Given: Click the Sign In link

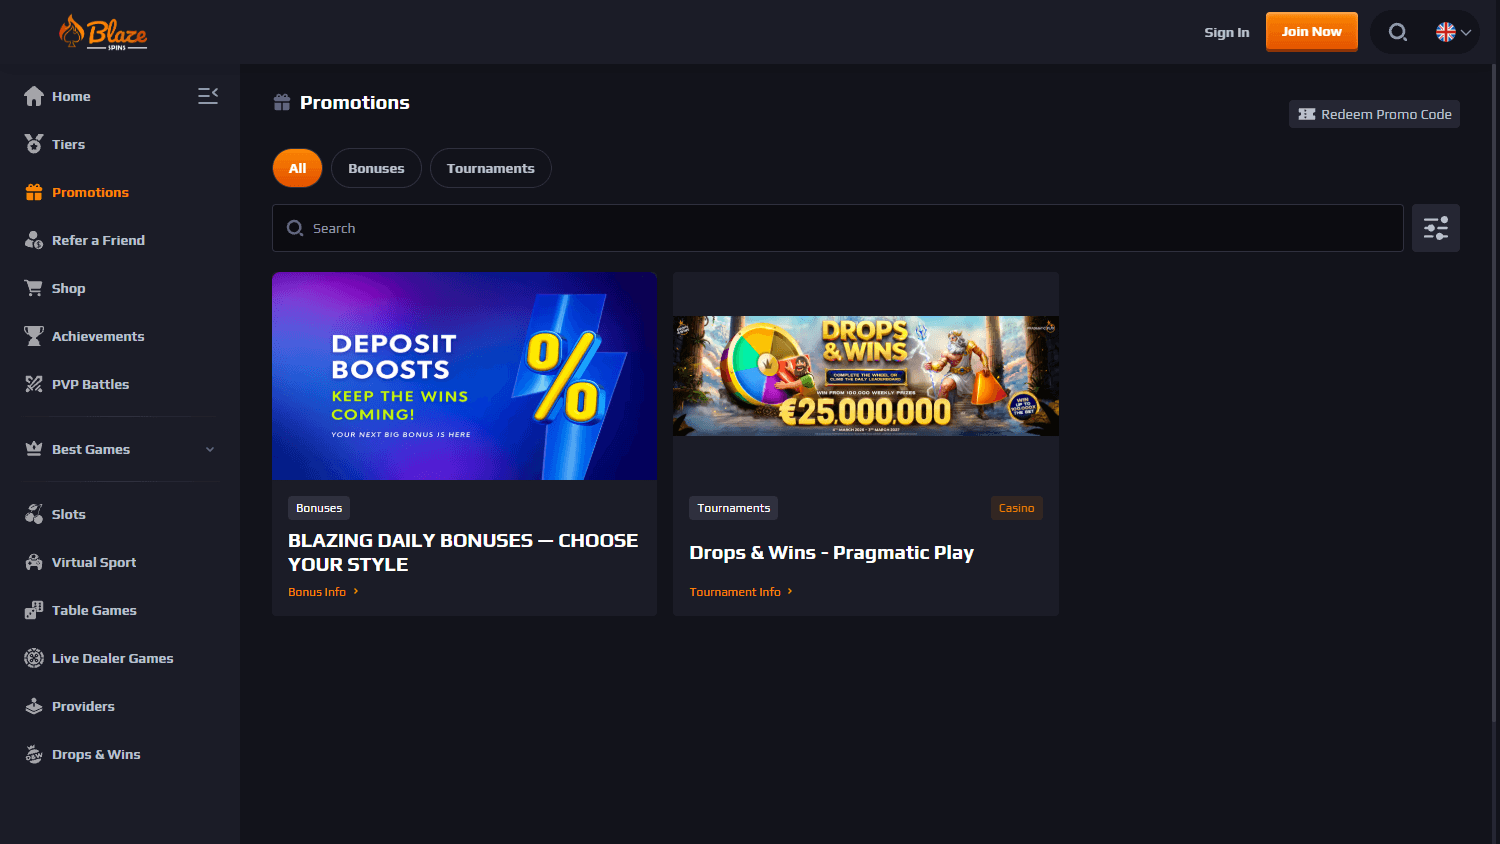Looking at the screenshot, I should click(1227, 32).
